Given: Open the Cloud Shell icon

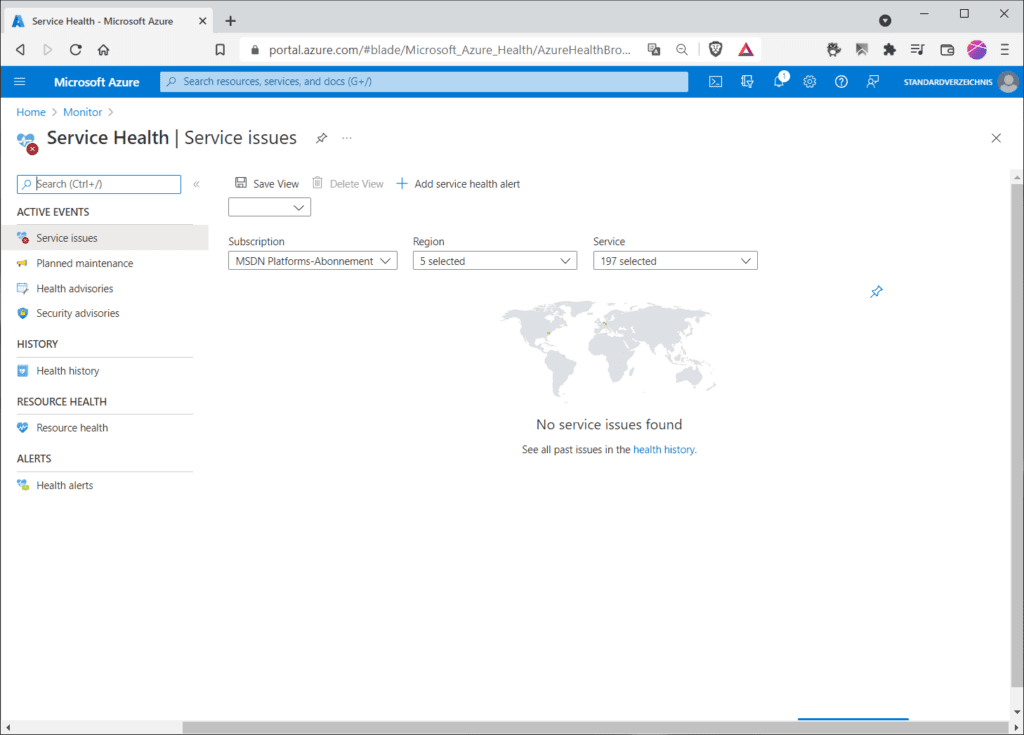Looking at the screenshot, I should (x=716, y=82).
